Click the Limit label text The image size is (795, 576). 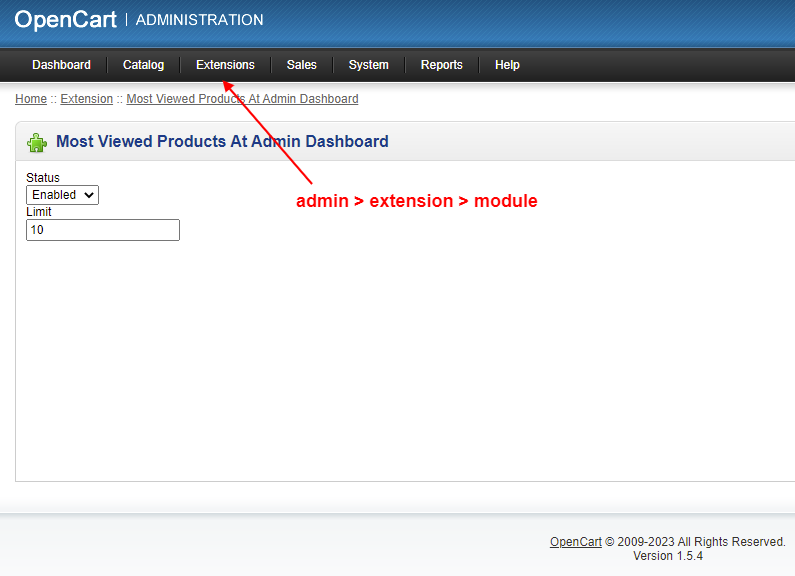tap(39, 212)
